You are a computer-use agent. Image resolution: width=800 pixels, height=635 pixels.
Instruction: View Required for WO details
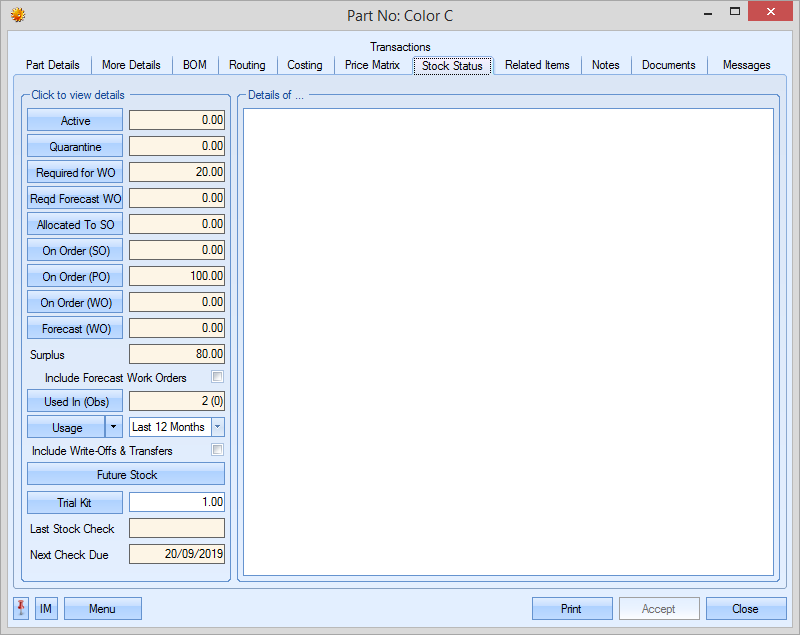75,173
